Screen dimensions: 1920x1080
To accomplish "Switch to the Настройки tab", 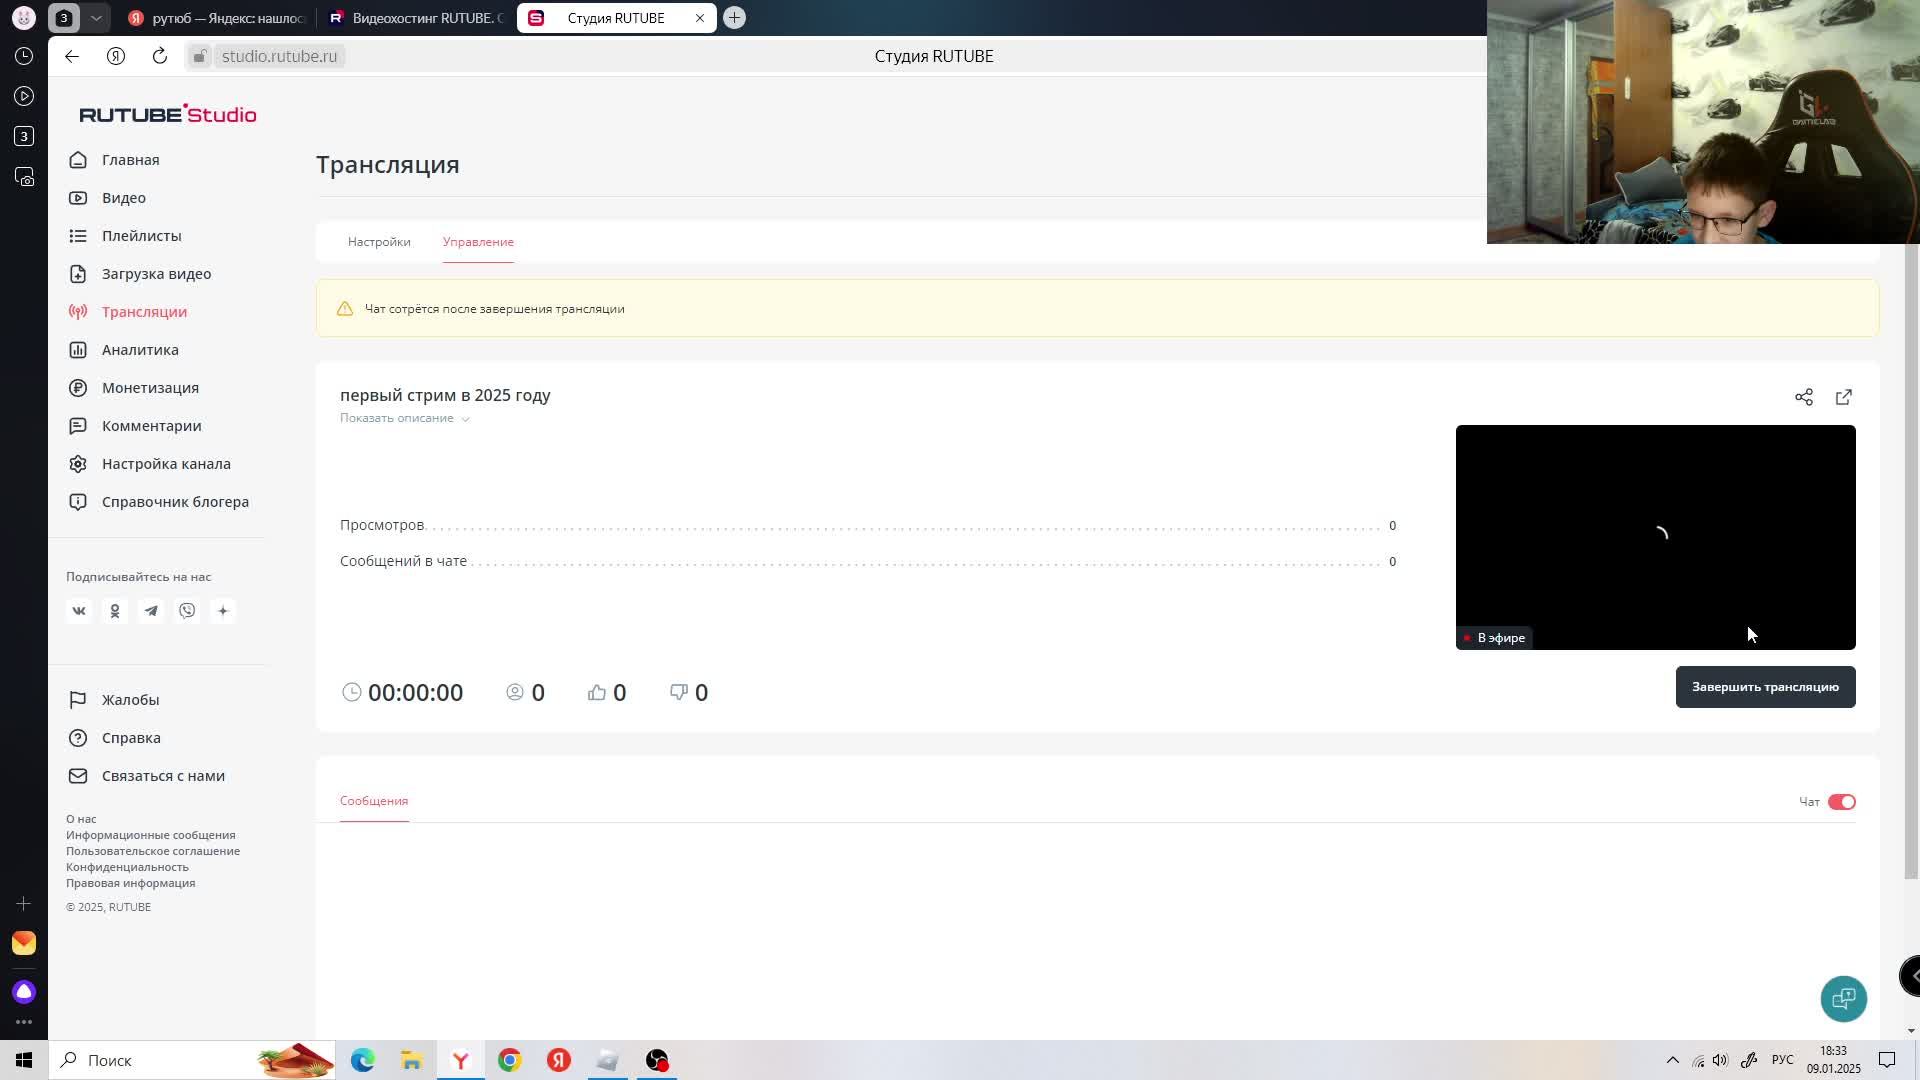I will [x=379, y=242].
